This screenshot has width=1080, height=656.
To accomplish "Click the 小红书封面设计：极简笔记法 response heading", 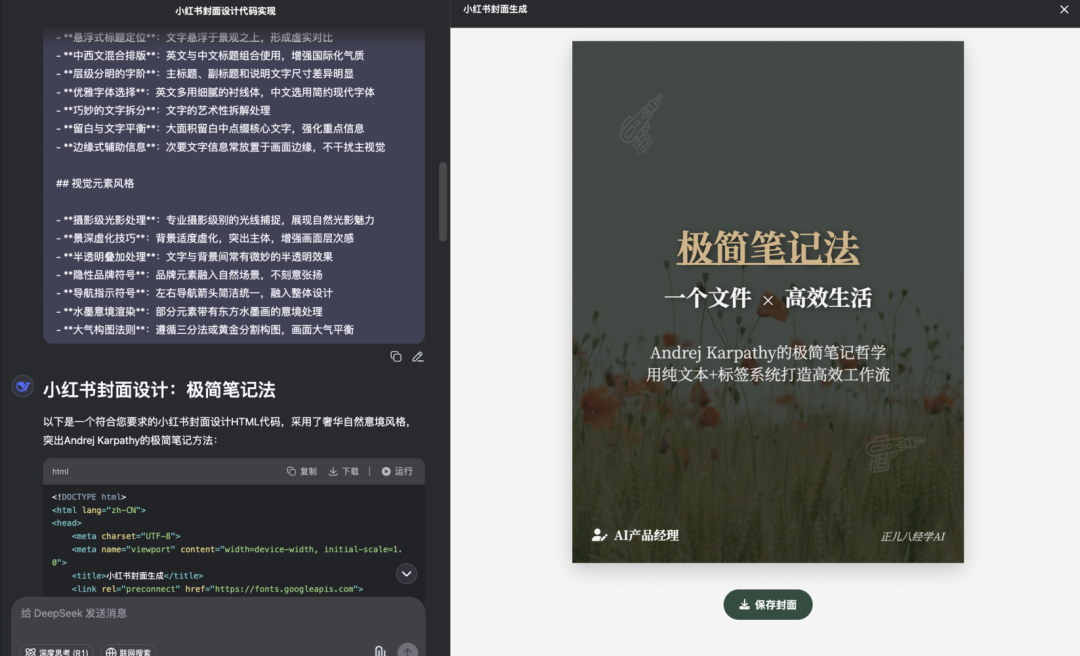I will point(159,390).
